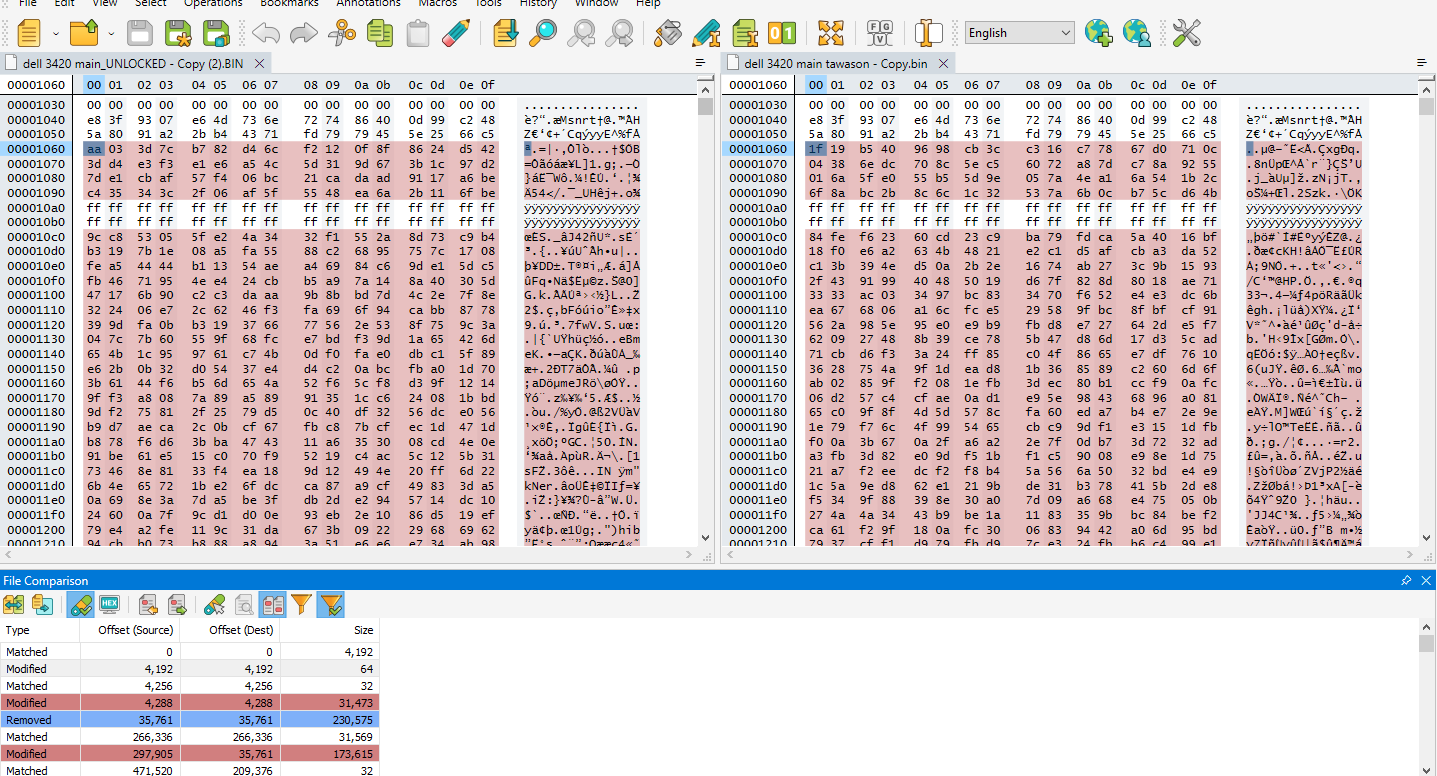Click the Compare Files icon in File Comparison
The width and height of the screenshot is (1437, 776).
pyautogui.click(x=14, y=604)
